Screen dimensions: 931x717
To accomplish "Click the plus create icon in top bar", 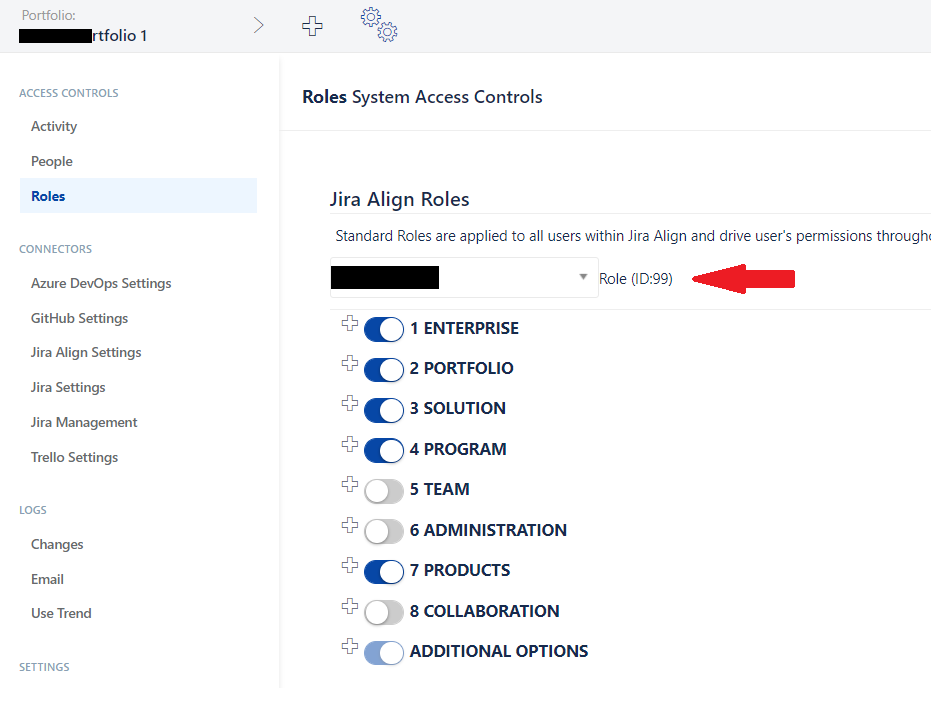I will 312,26.
